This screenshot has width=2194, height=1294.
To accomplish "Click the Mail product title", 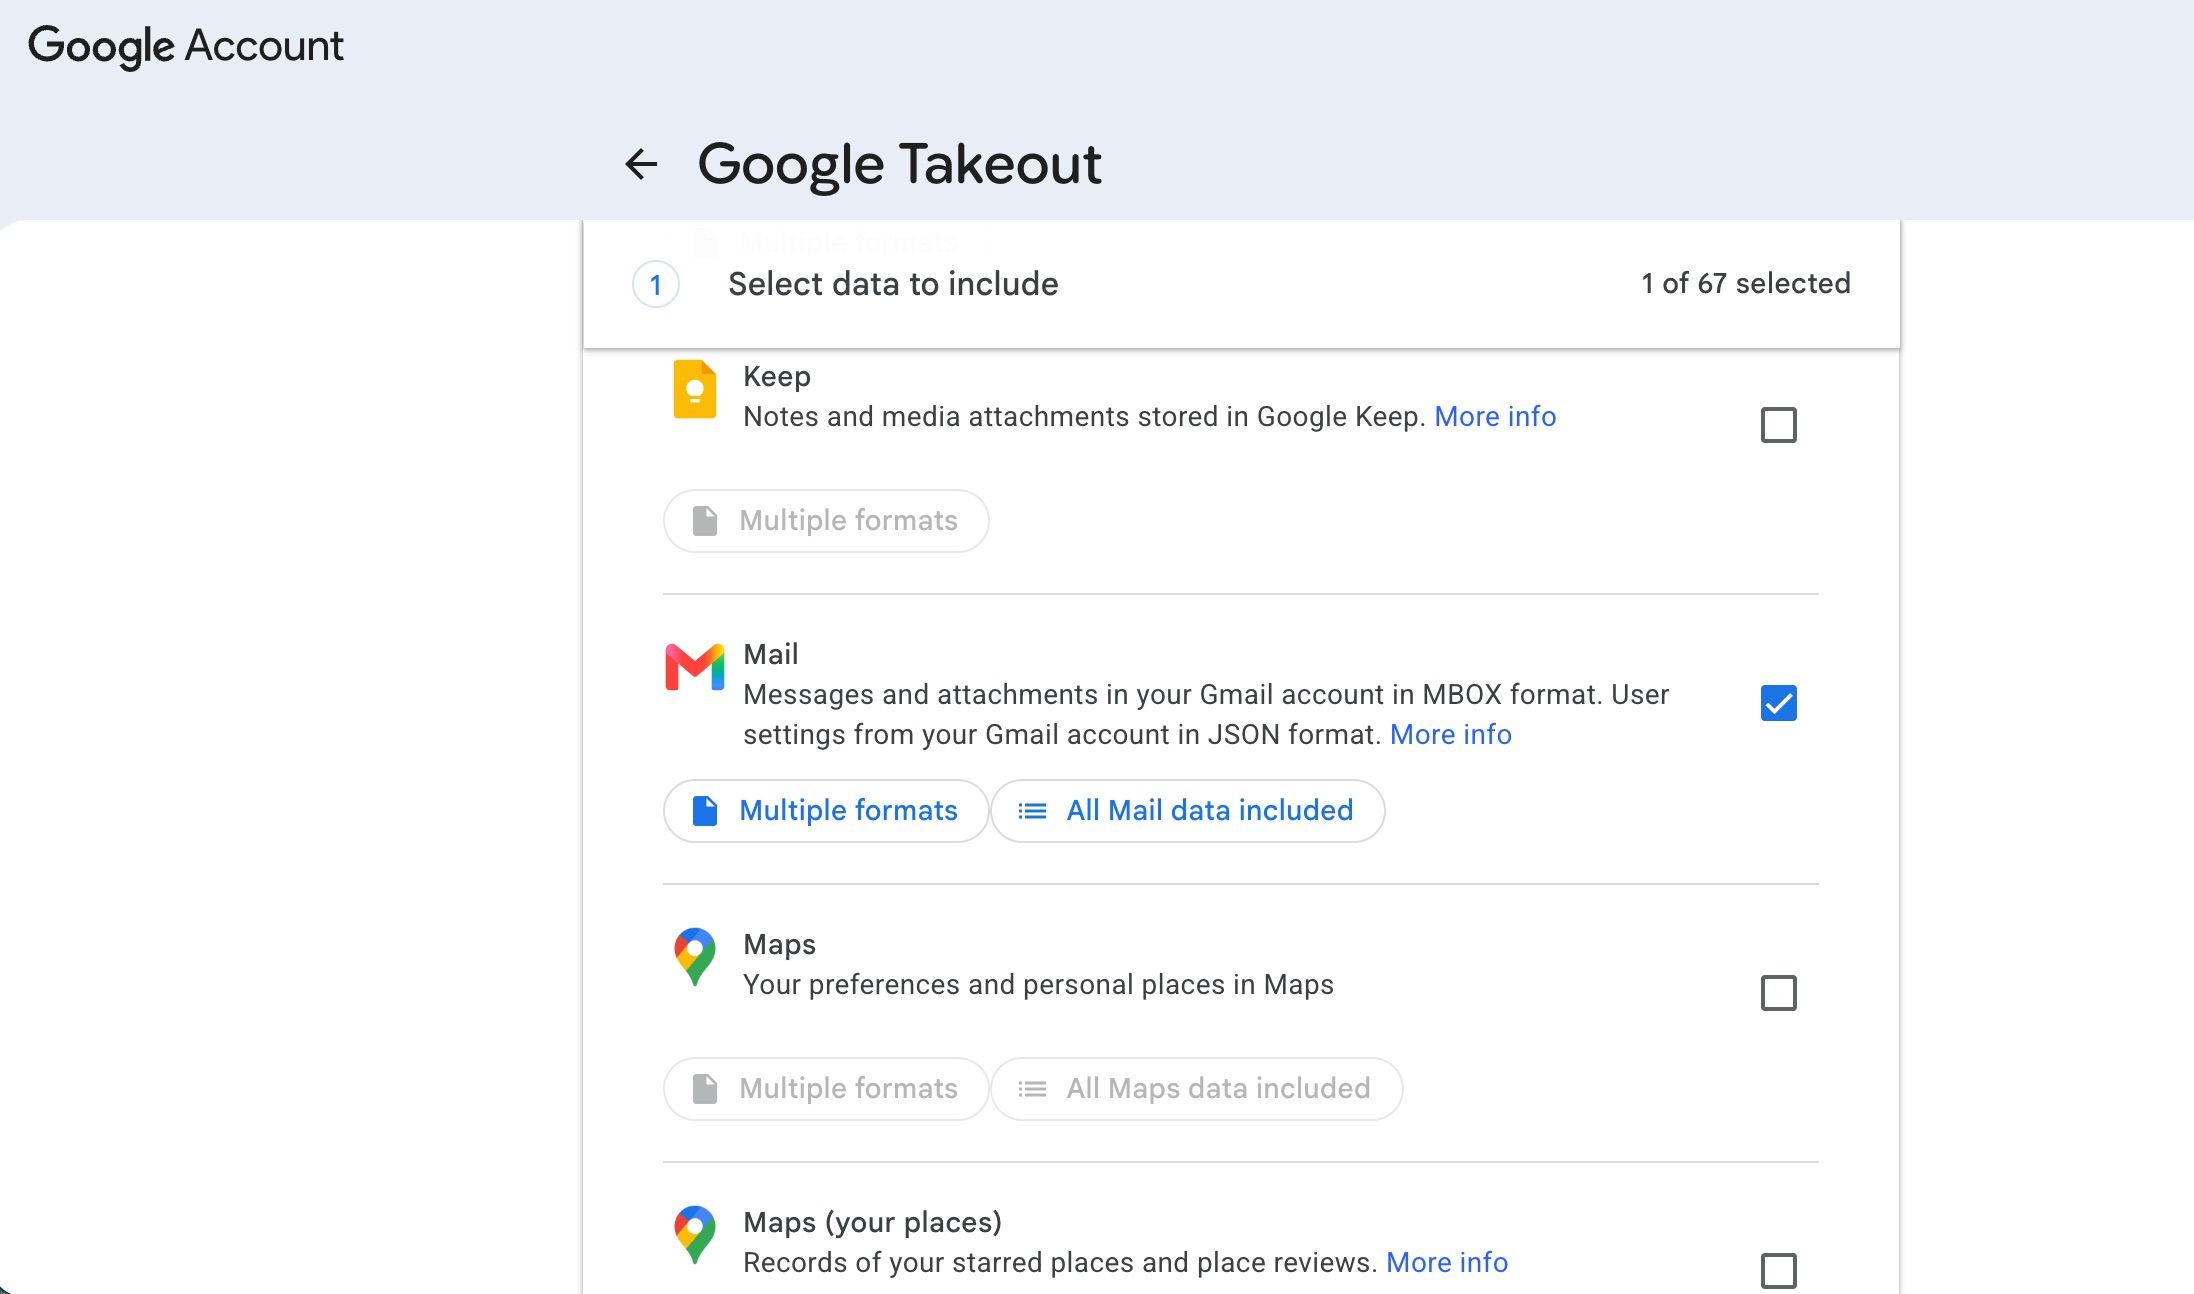I will click(771, 654).
